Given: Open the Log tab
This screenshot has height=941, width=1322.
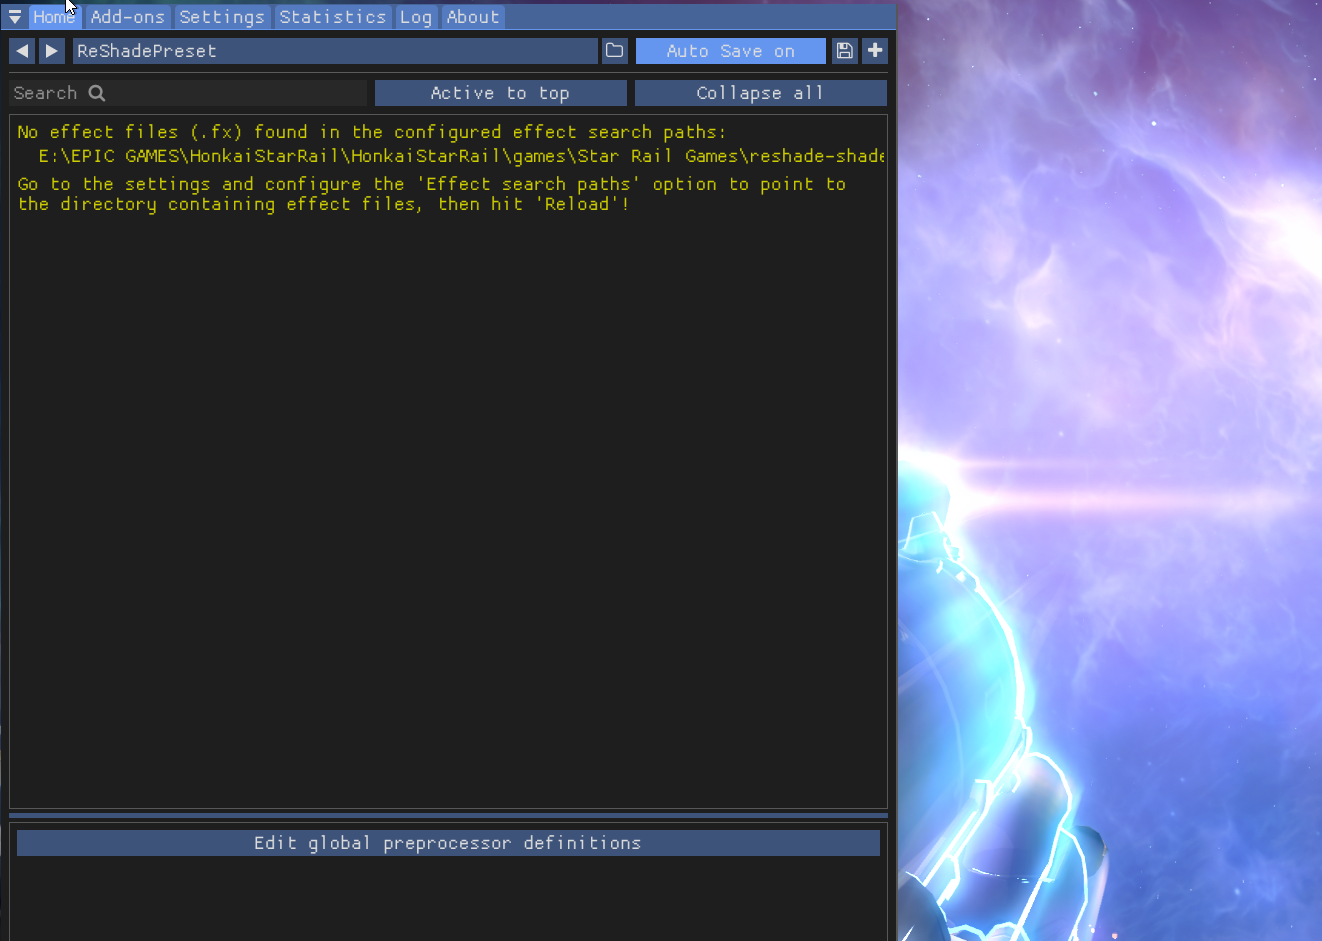Looking at the screenshot, I should pyautogui.click(x=416, y=17).
